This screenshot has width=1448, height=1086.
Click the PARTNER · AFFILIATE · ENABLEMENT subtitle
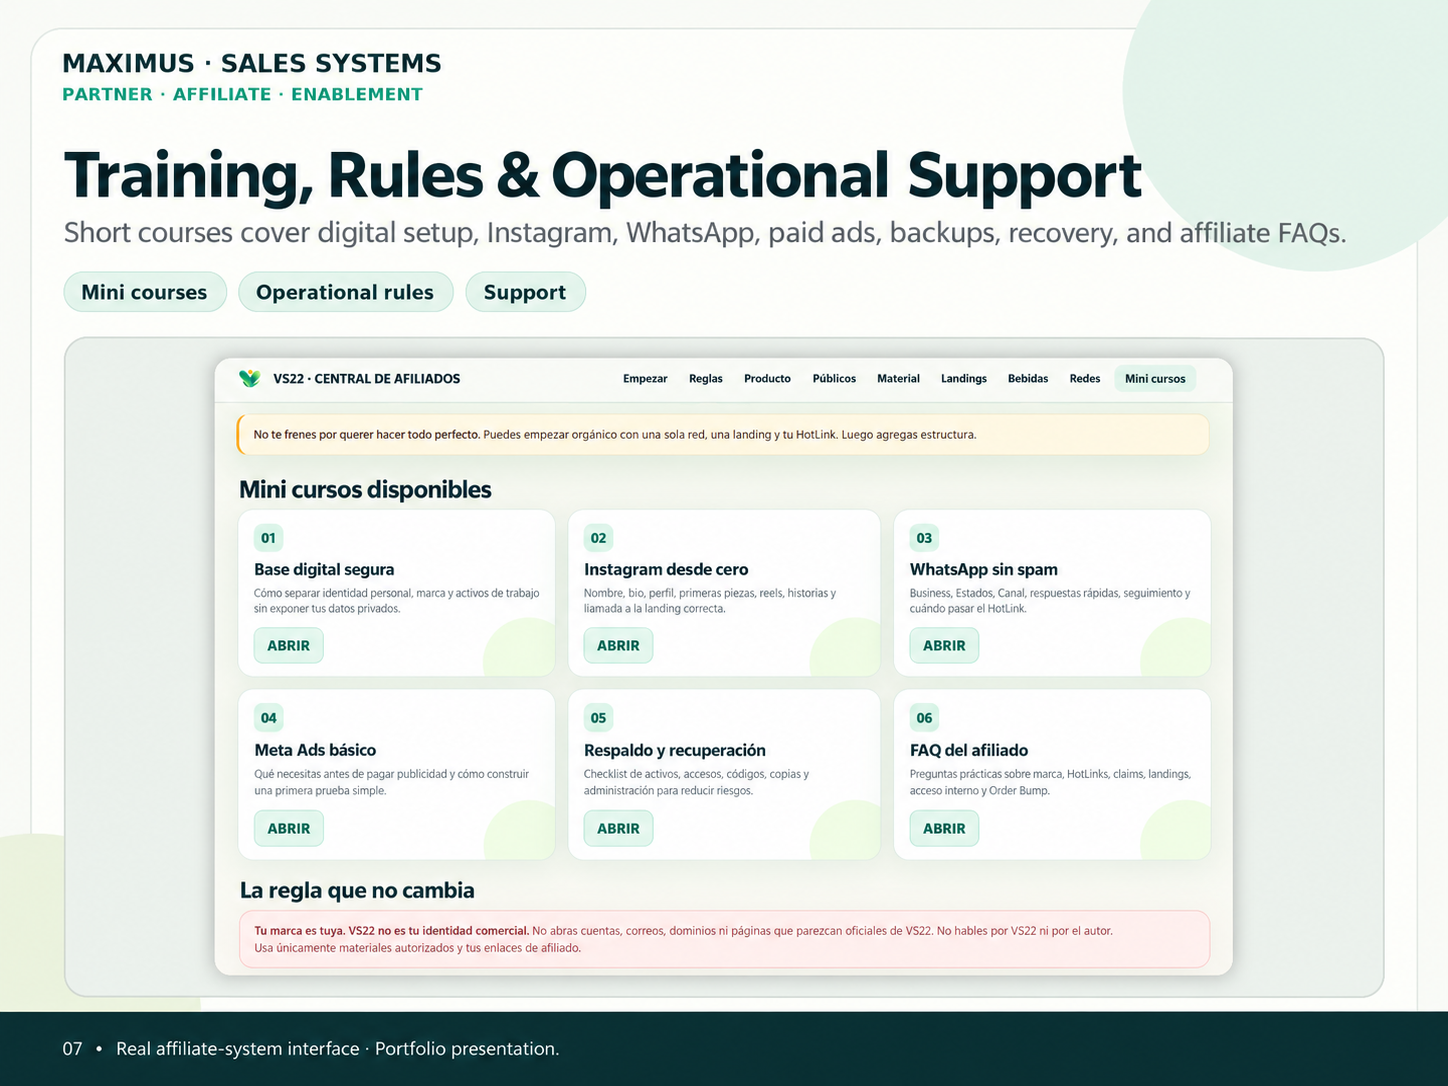click(243, 94)
